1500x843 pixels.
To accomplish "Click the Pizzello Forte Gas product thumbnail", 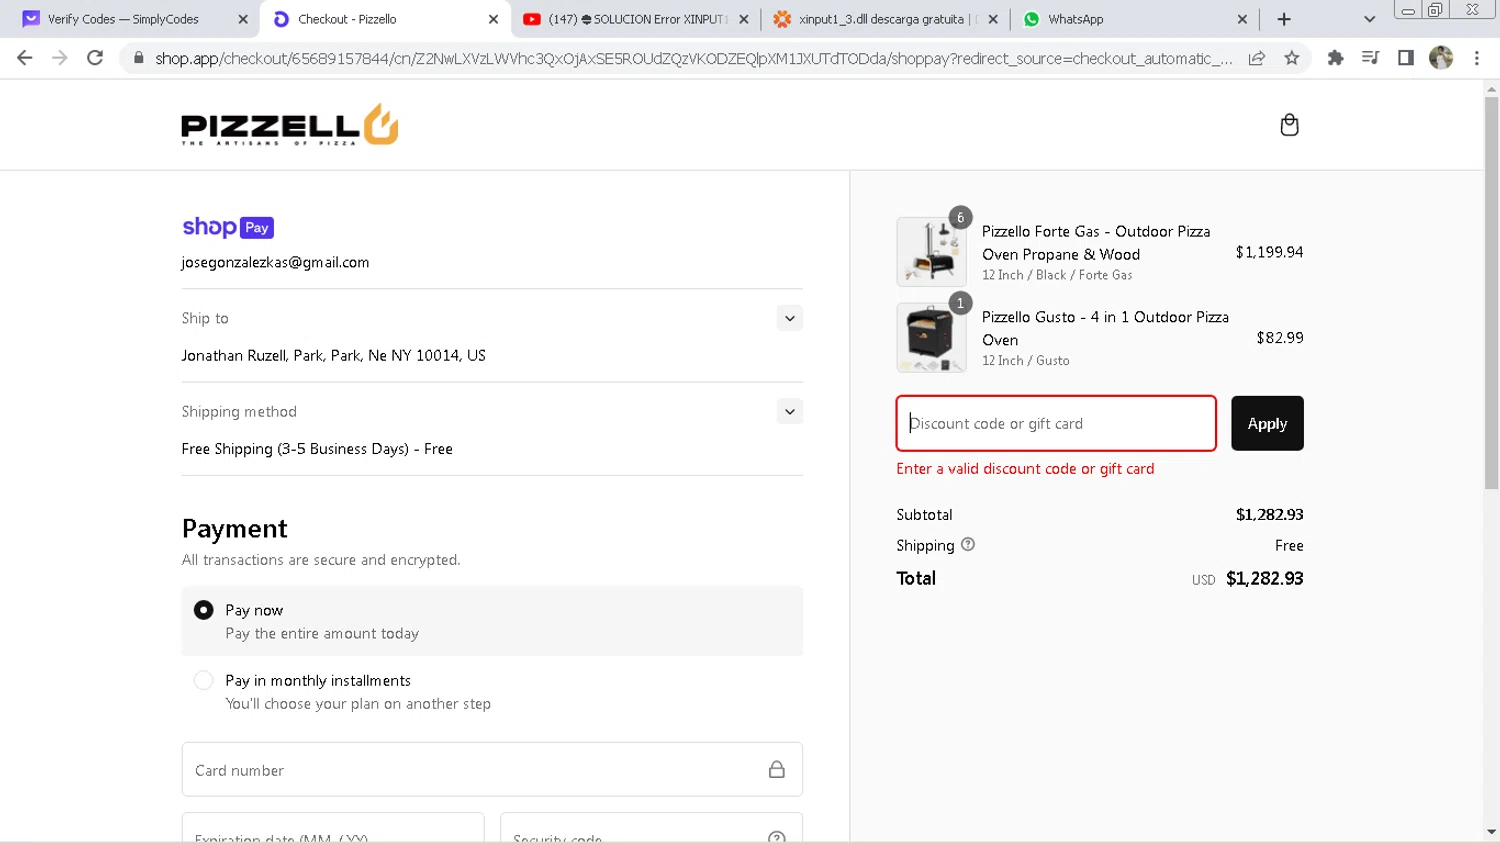I will point(931,252).
